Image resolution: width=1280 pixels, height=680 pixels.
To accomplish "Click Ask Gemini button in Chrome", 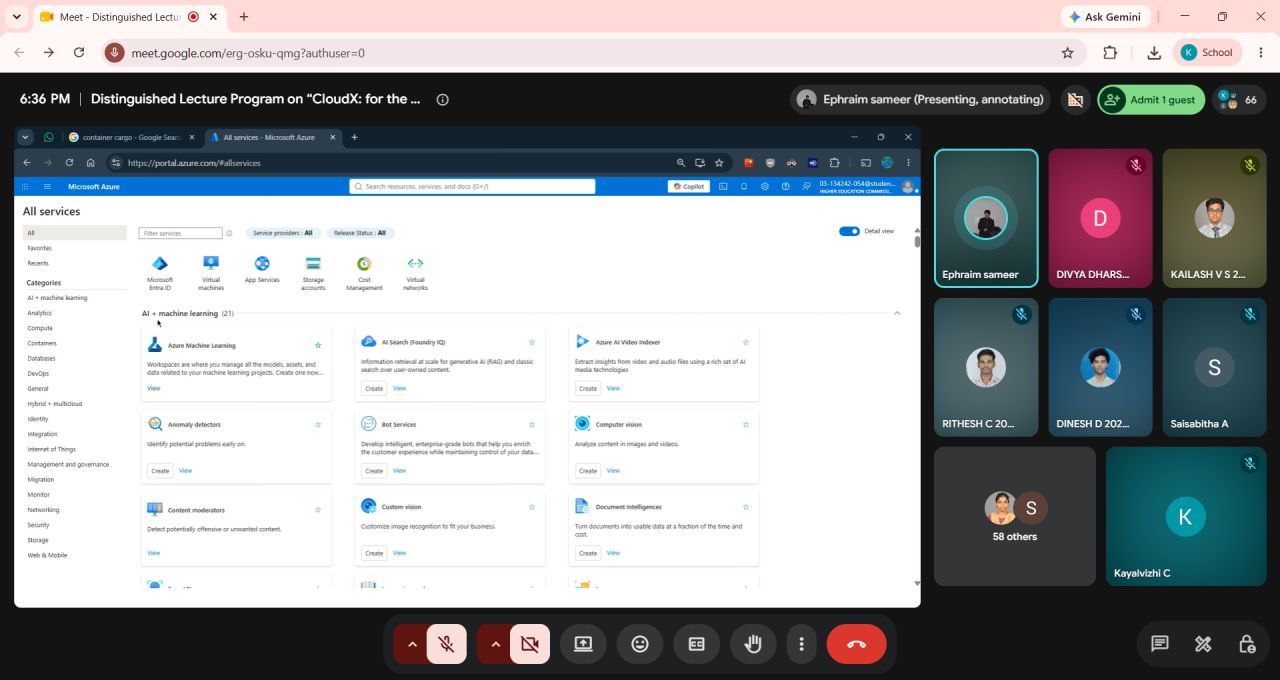I will [1106, 17].
